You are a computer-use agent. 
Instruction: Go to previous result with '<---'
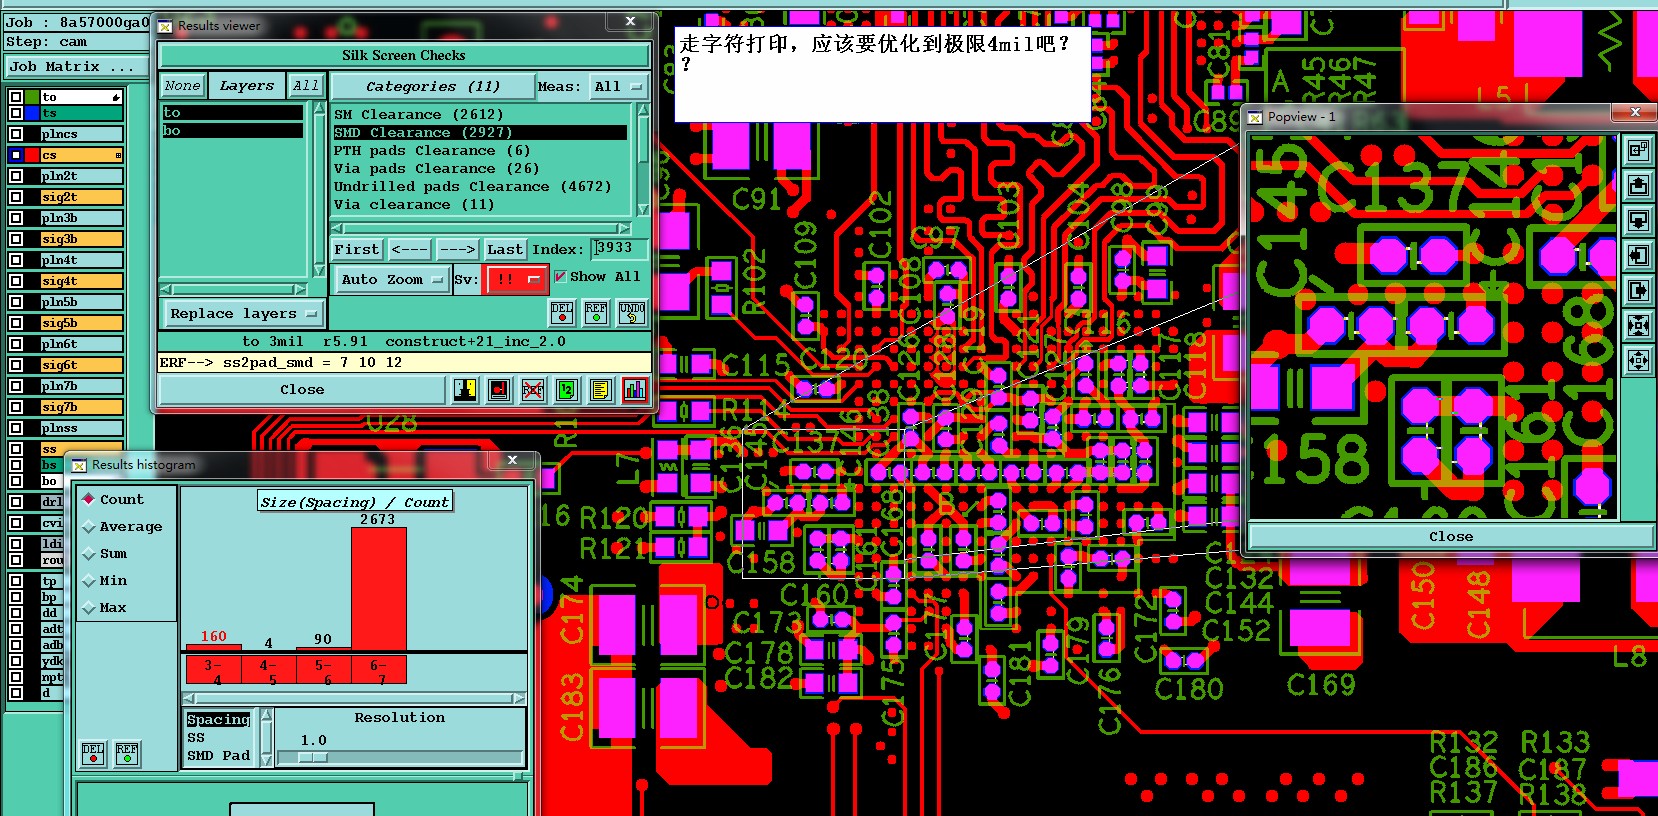click(410, 249)
